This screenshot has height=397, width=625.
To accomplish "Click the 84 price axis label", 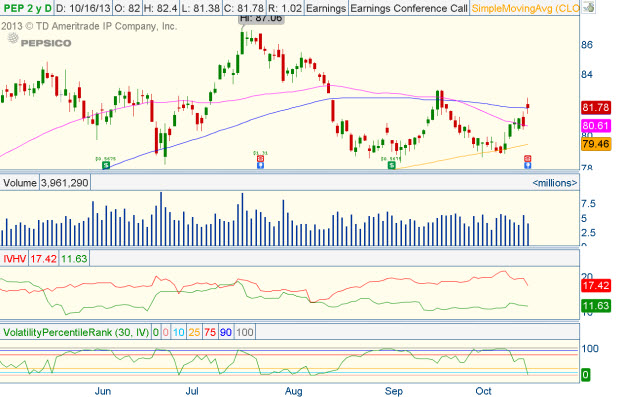I will pos(587,75).
